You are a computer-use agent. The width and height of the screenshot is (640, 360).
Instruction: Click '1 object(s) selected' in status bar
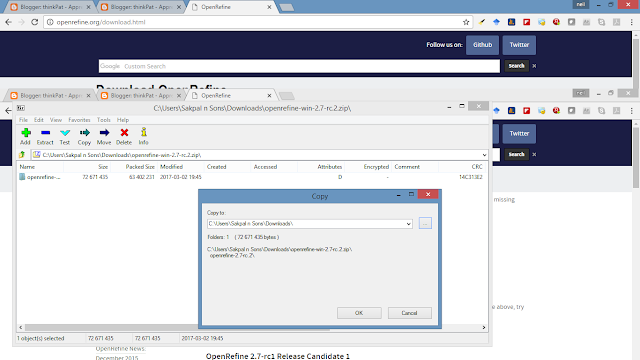[40, 338]
